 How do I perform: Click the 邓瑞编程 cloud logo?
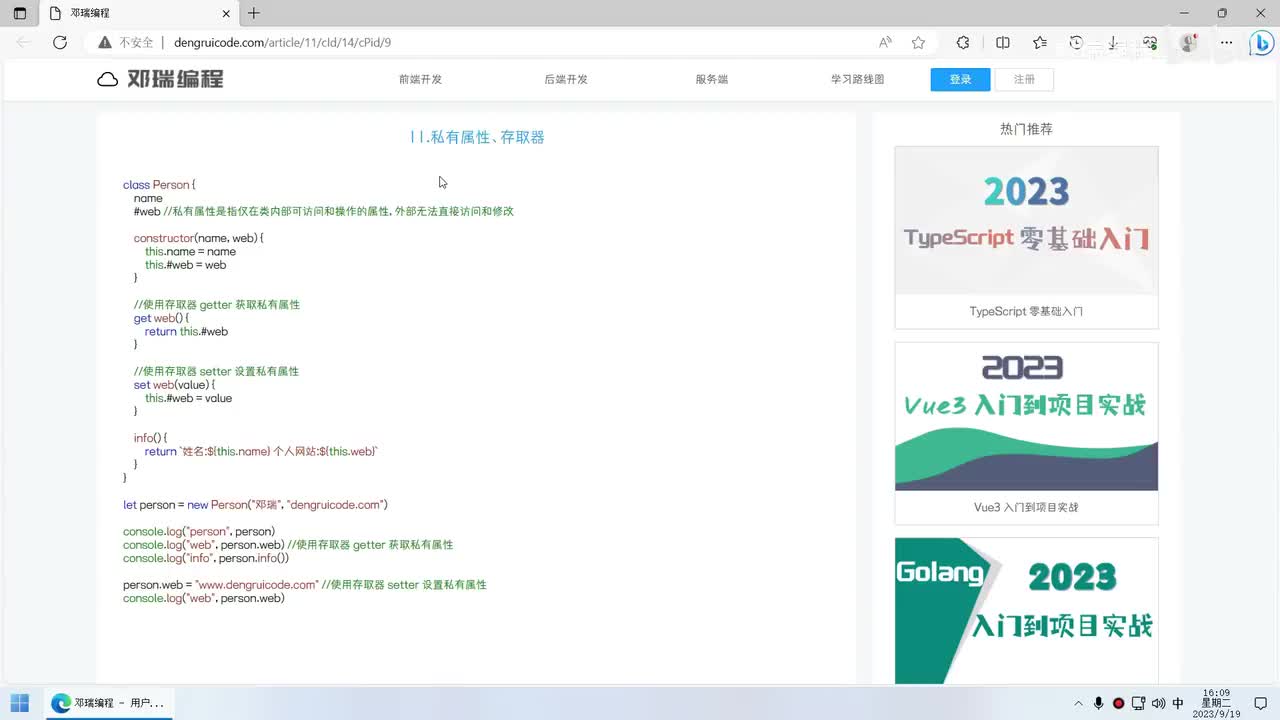[160, 79]
